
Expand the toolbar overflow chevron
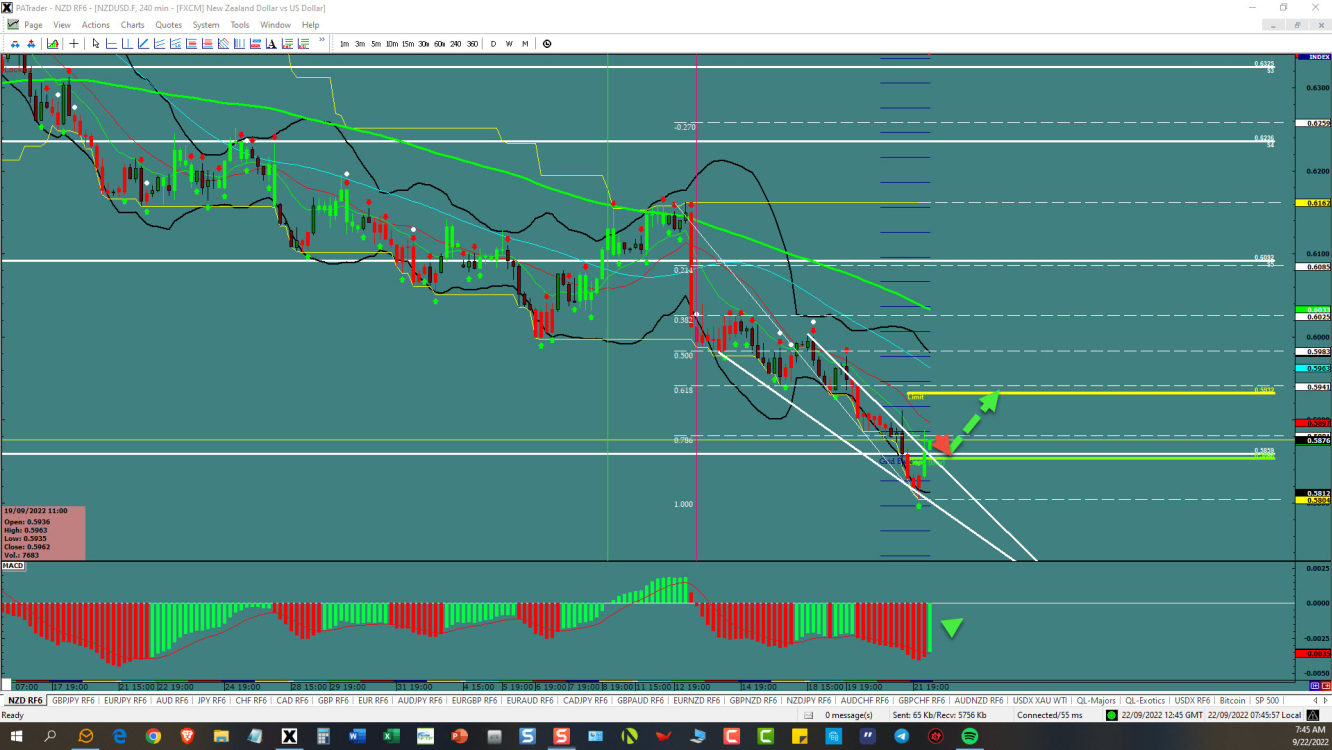click(x=322, y=40)
